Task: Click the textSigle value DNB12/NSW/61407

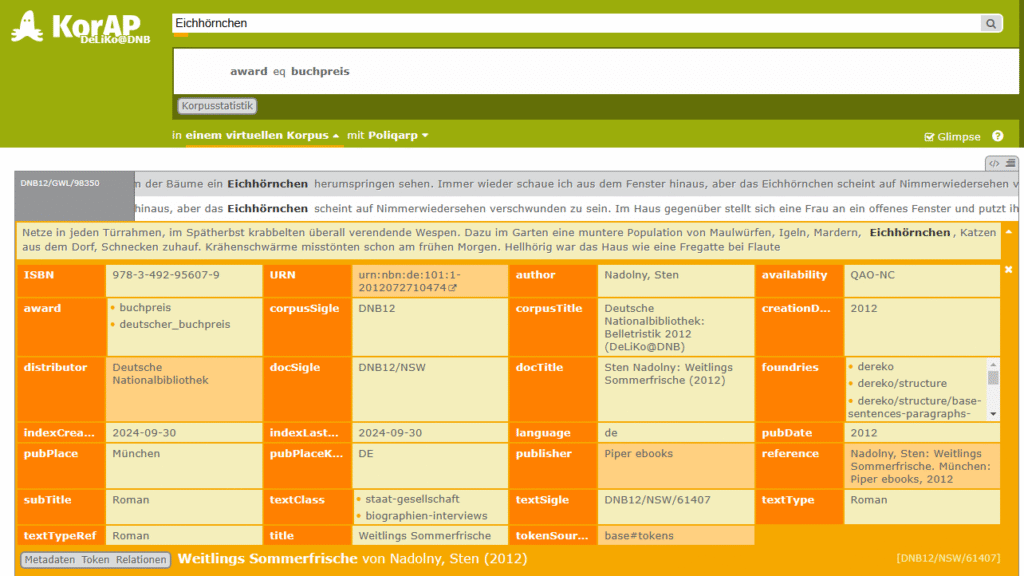Action: [x=657, y=500]
